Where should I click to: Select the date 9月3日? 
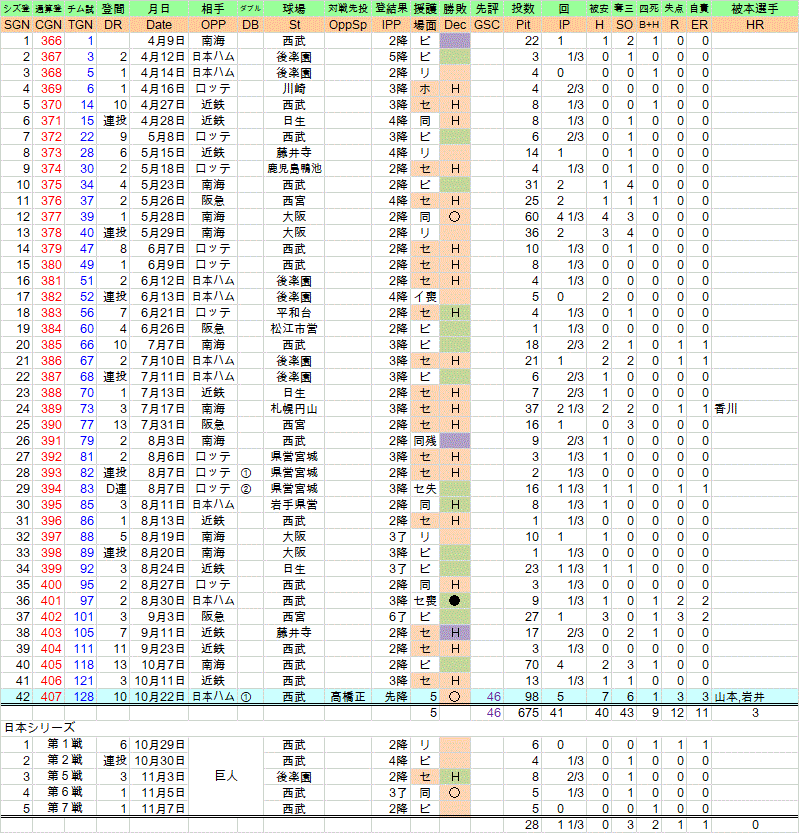[166, 617]
